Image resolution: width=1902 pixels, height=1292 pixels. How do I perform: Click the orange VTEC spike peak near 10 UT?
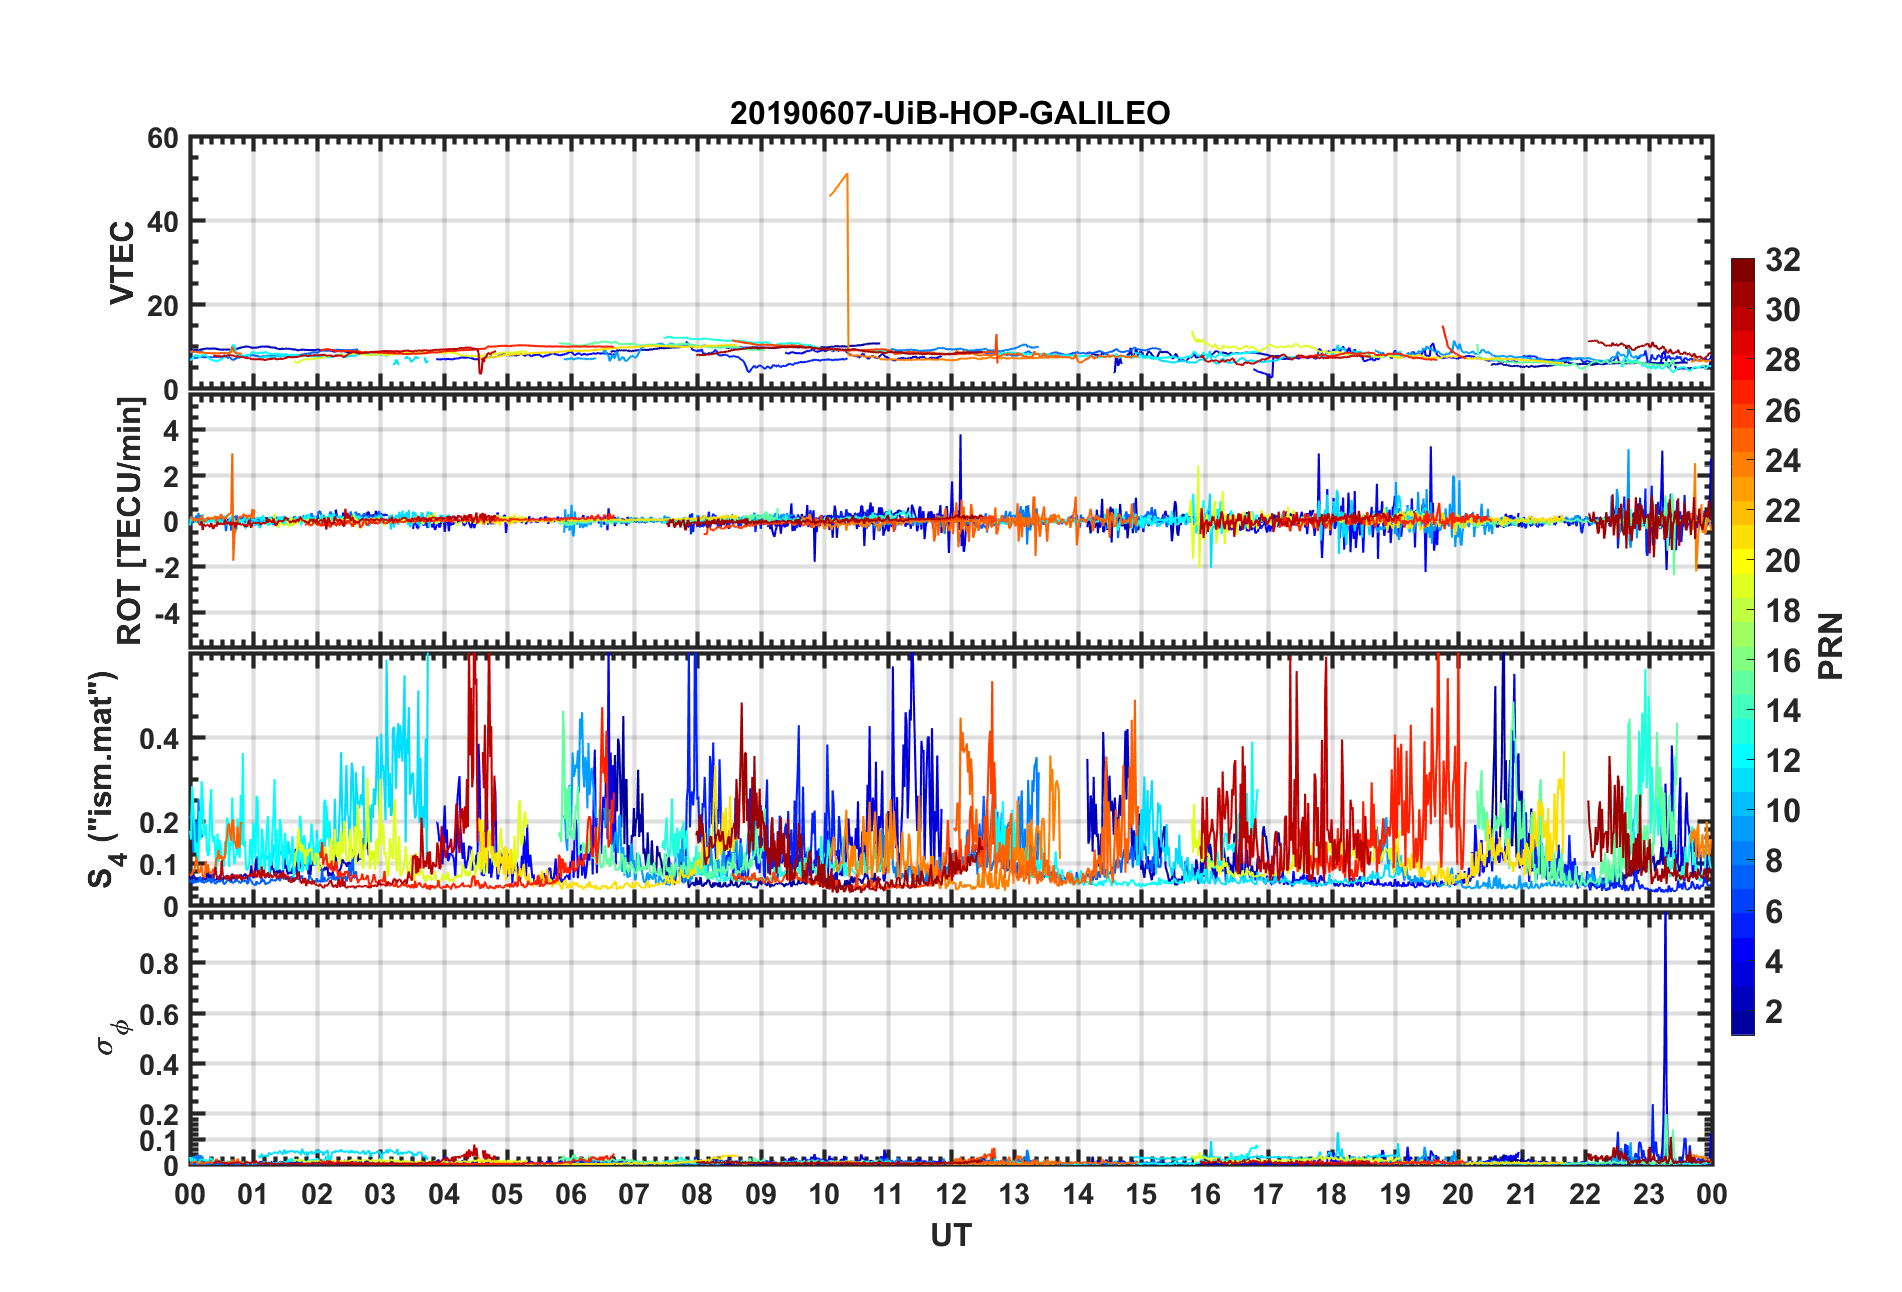pyautogui.click(x=847, y=175)
